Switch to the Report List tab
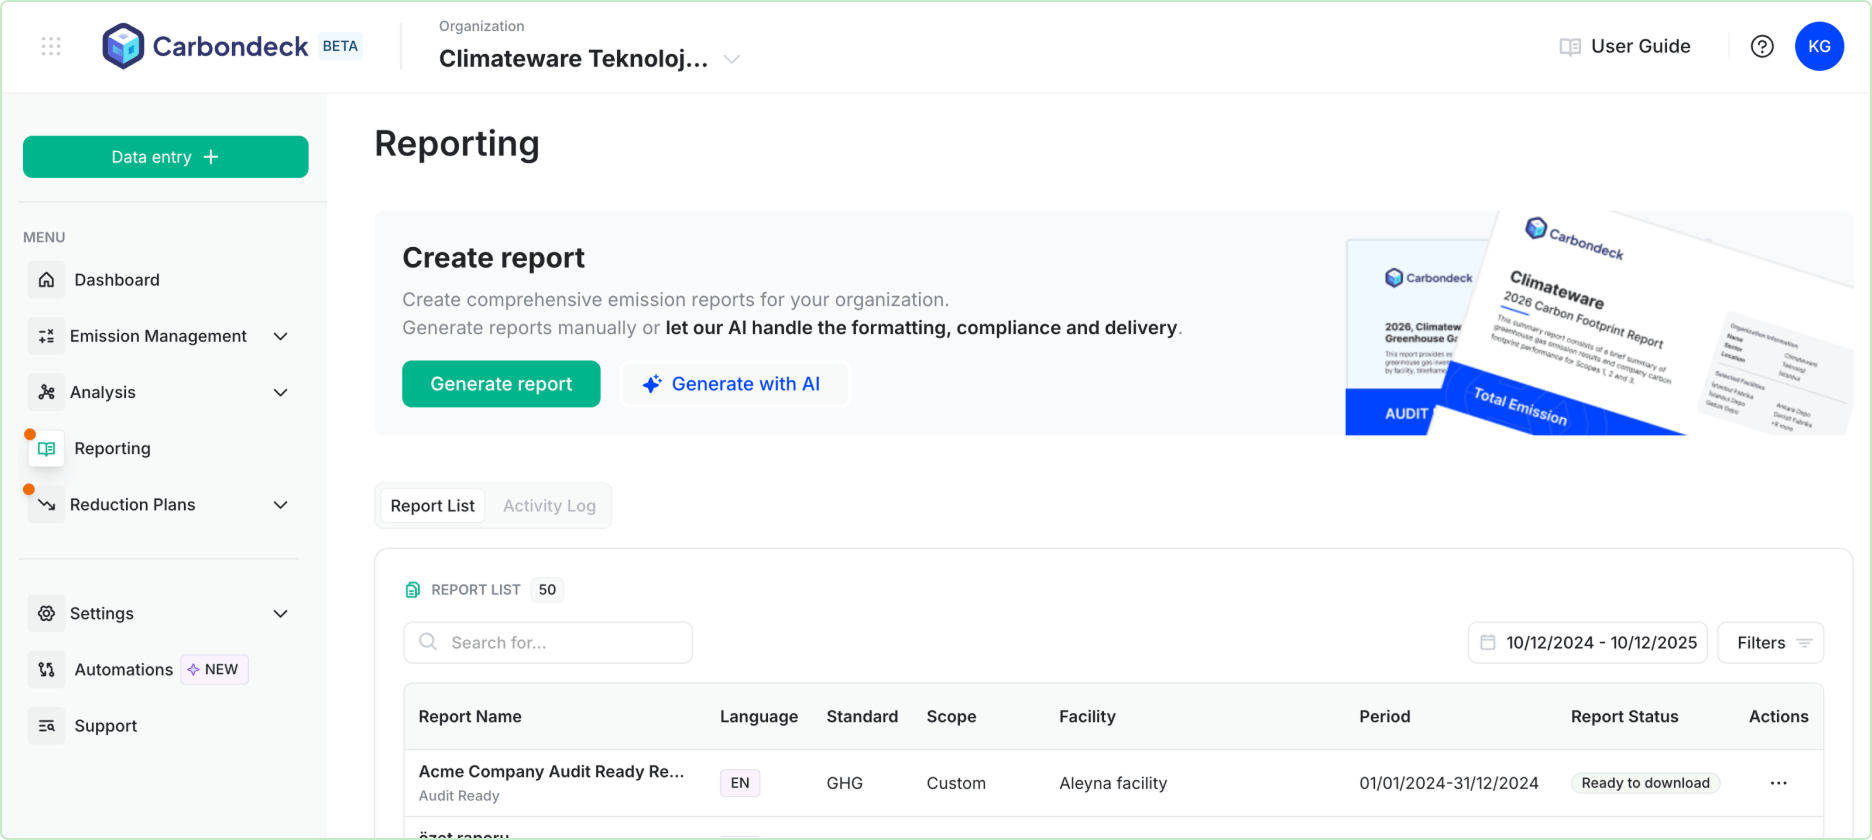Image resolution: width=1872 pixels, height=840 pixels. point(432,506)
